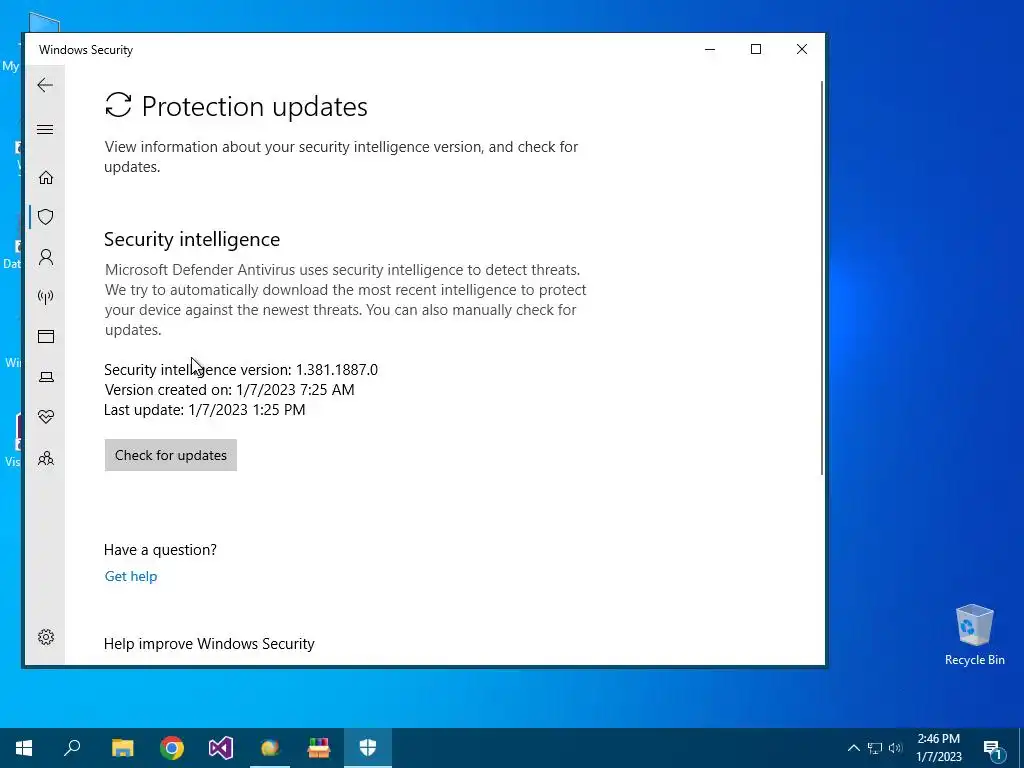Screen dimensions: 1024x768
Task: Open the Action Center notifications icon
Action: tap(993, 748)
